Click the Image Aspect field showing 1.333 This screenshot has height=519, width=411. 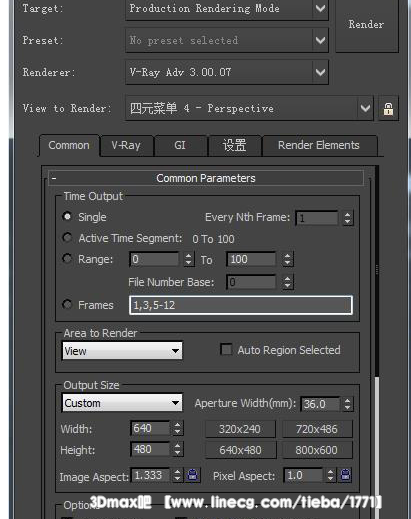(x=151, y=475)
